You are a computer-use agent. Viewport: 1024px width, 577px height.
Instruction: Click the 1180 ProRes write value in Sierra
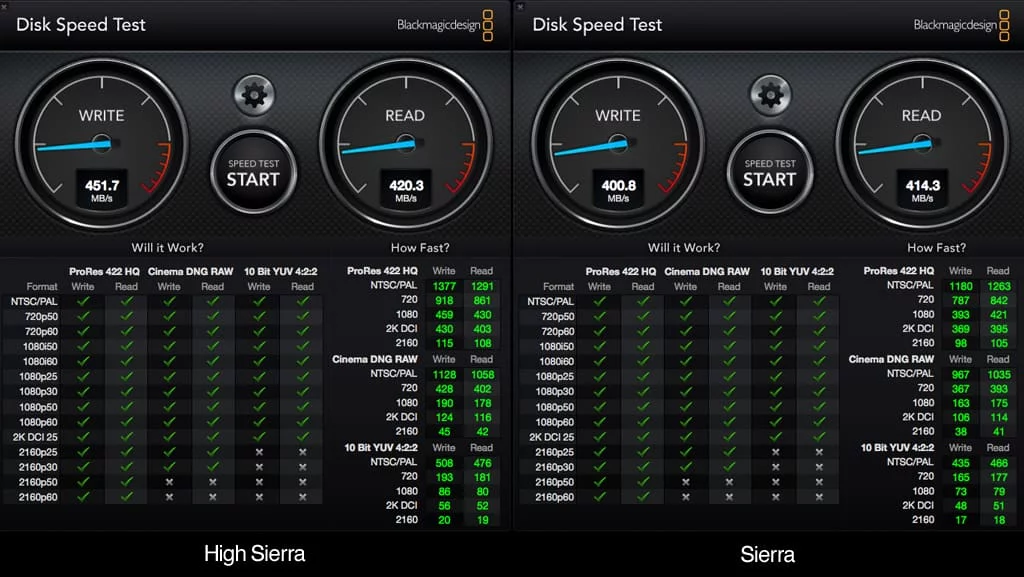click(961, 286)
